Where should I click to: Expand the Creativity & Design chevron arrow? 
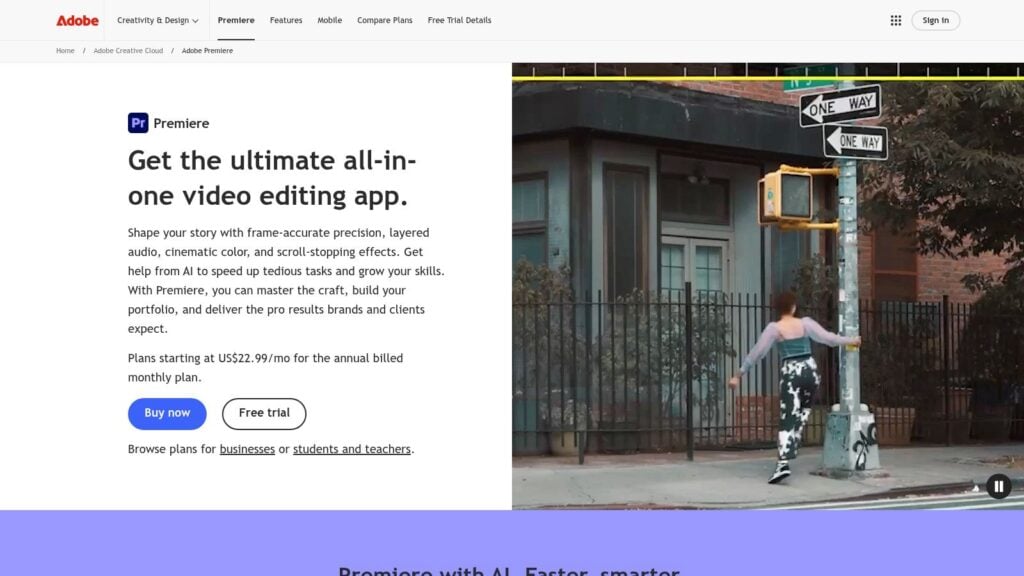click(195, 21)
